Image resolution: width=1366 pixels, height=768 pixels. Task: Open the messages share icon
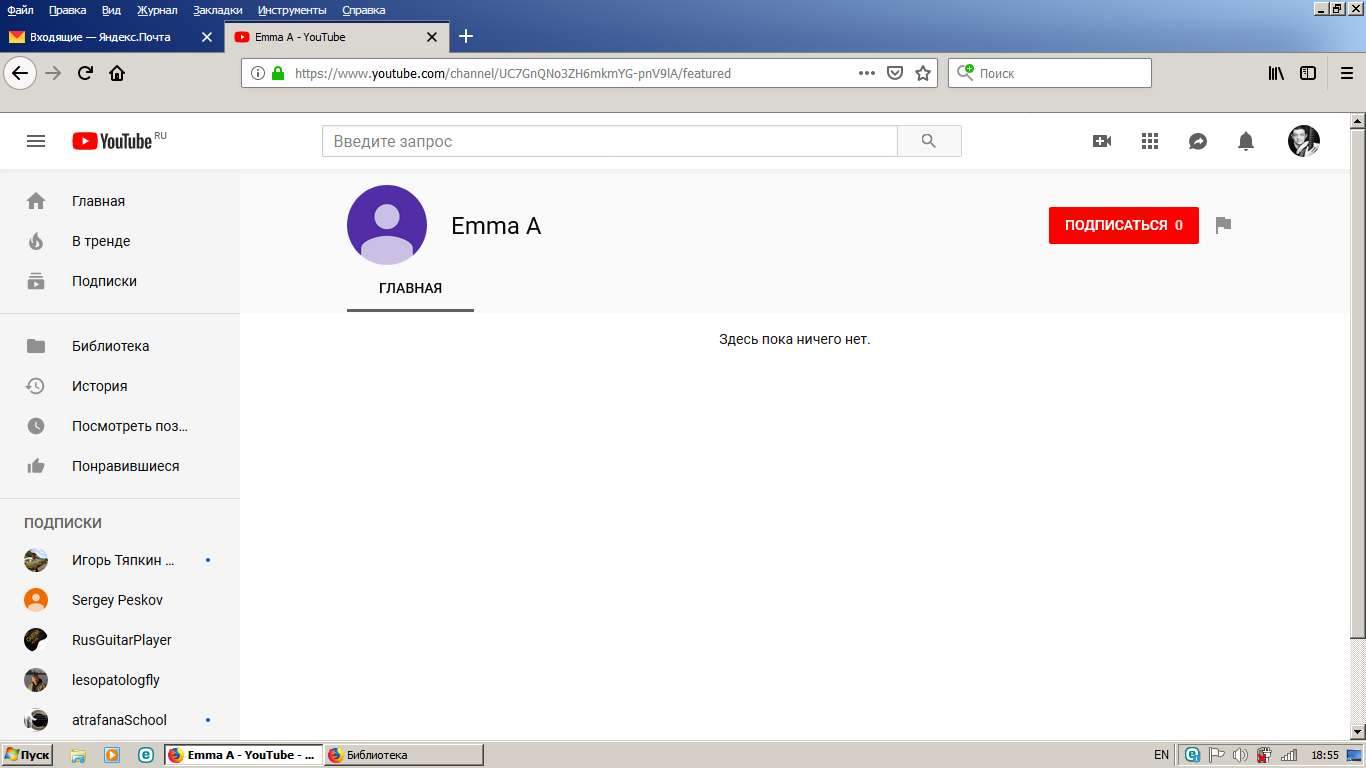(1198, 141)
